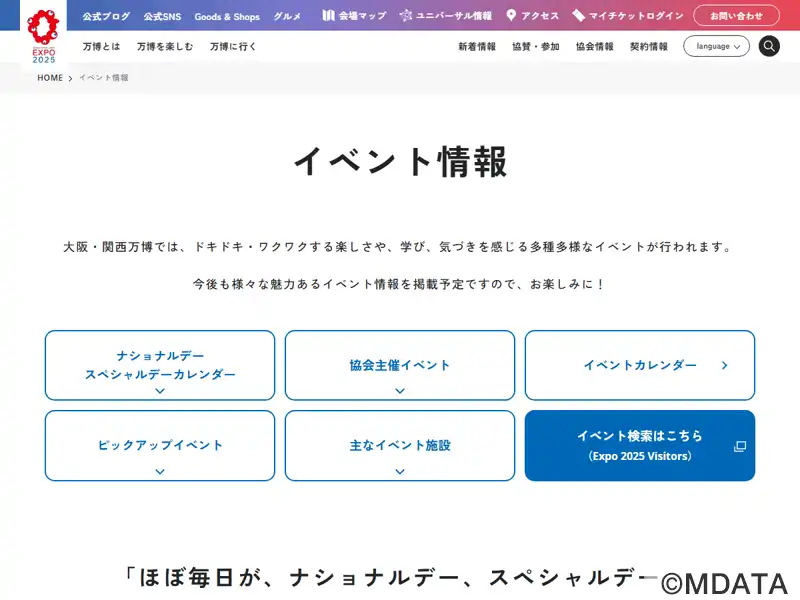
Task: Click the ほぼ毎日が、ナショナルデー heading
Action: click(393, 578)
